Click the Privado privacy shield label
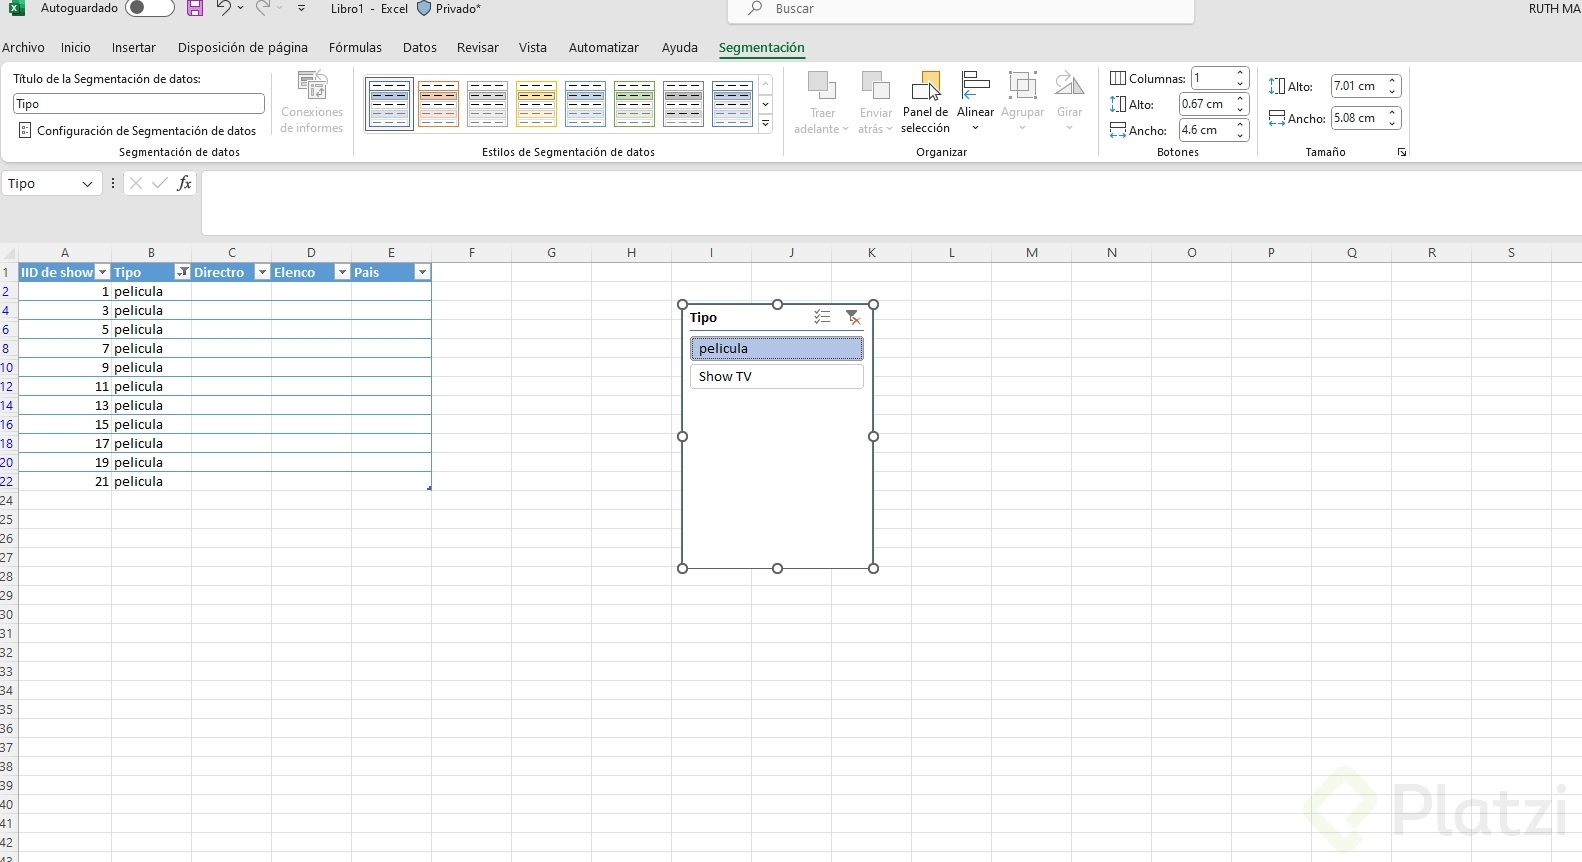This screenshot has width=1582, height=862. pos(449,8)
